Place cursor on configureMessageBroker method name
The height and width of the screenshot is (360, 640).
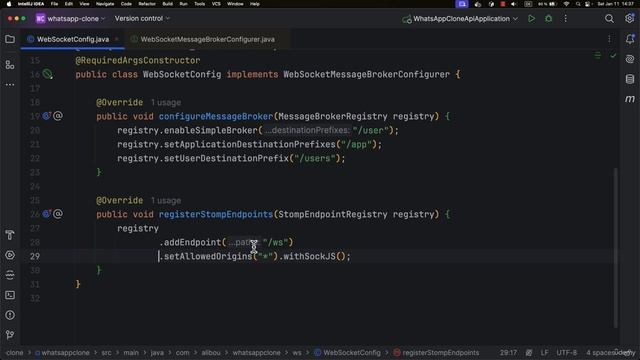(x=216, y=116)
